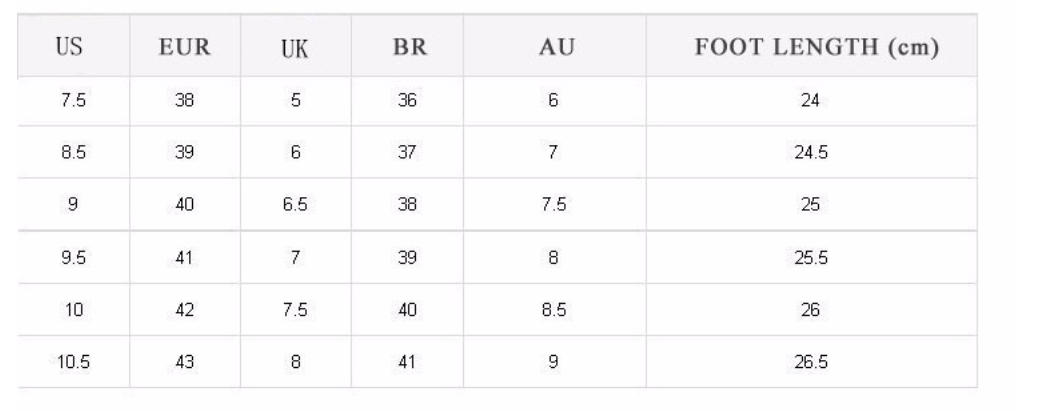Image resolution: width=1037 pixels, height=412 pixels.
Task: Select the FOOT LENGTH (cm) header
Action: [810, 46]
